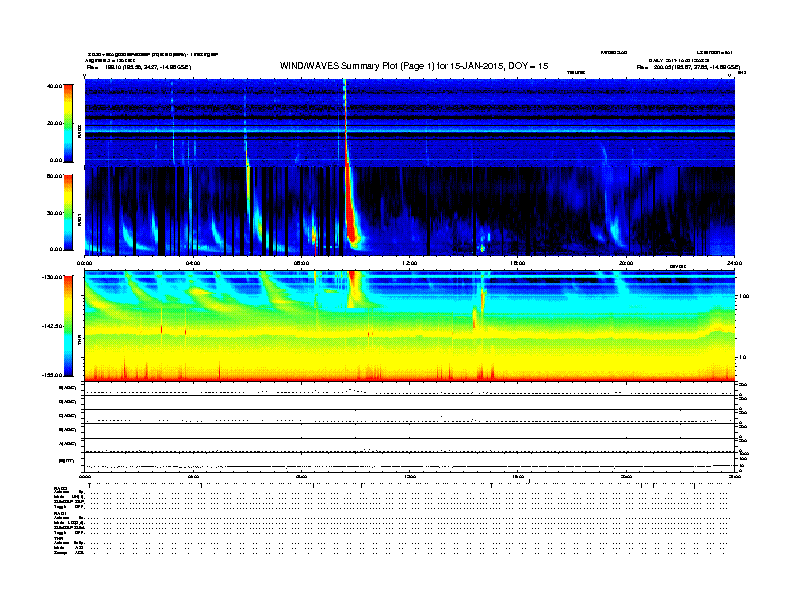The width and height of the screenshot is (792, 612).
Task: Click 08:00 tick label under RAD1 spectrogram
Action: pos(301,263)
